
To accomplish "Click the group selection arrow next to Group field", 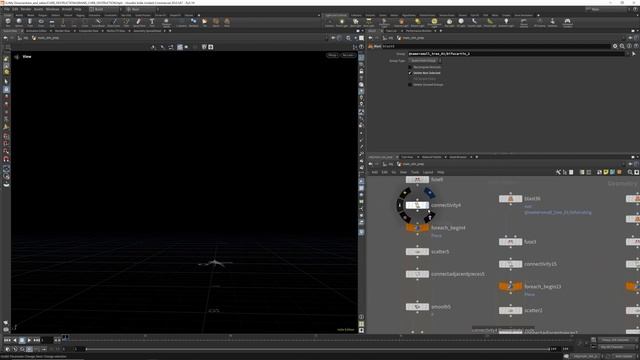I will pyautogui.click(x=634, y=53).
